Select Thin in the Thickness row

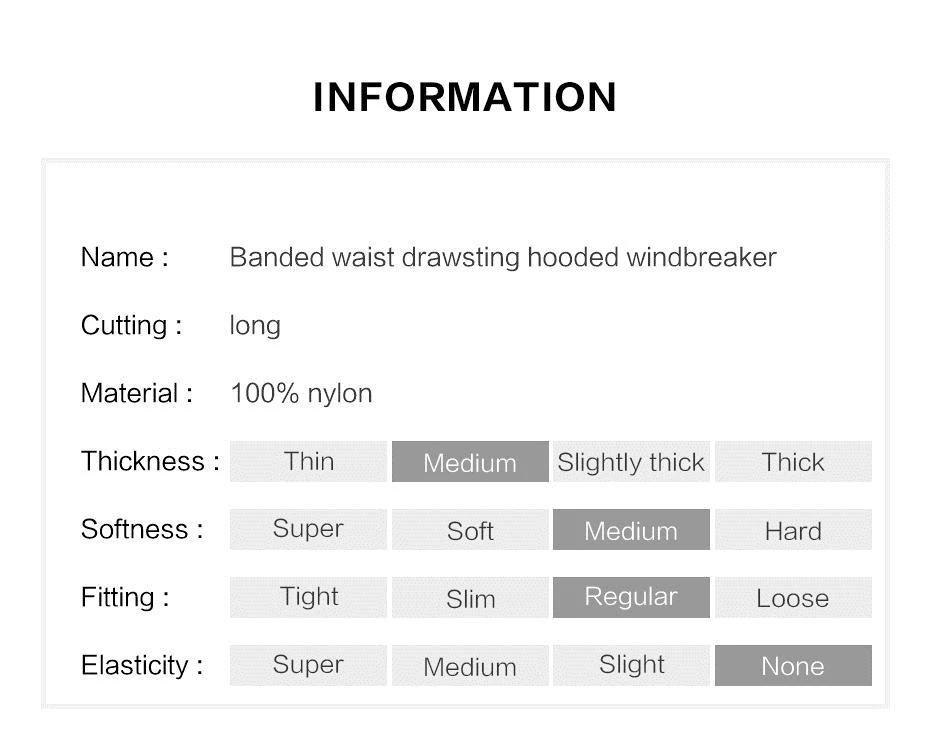tap(308, 461)
